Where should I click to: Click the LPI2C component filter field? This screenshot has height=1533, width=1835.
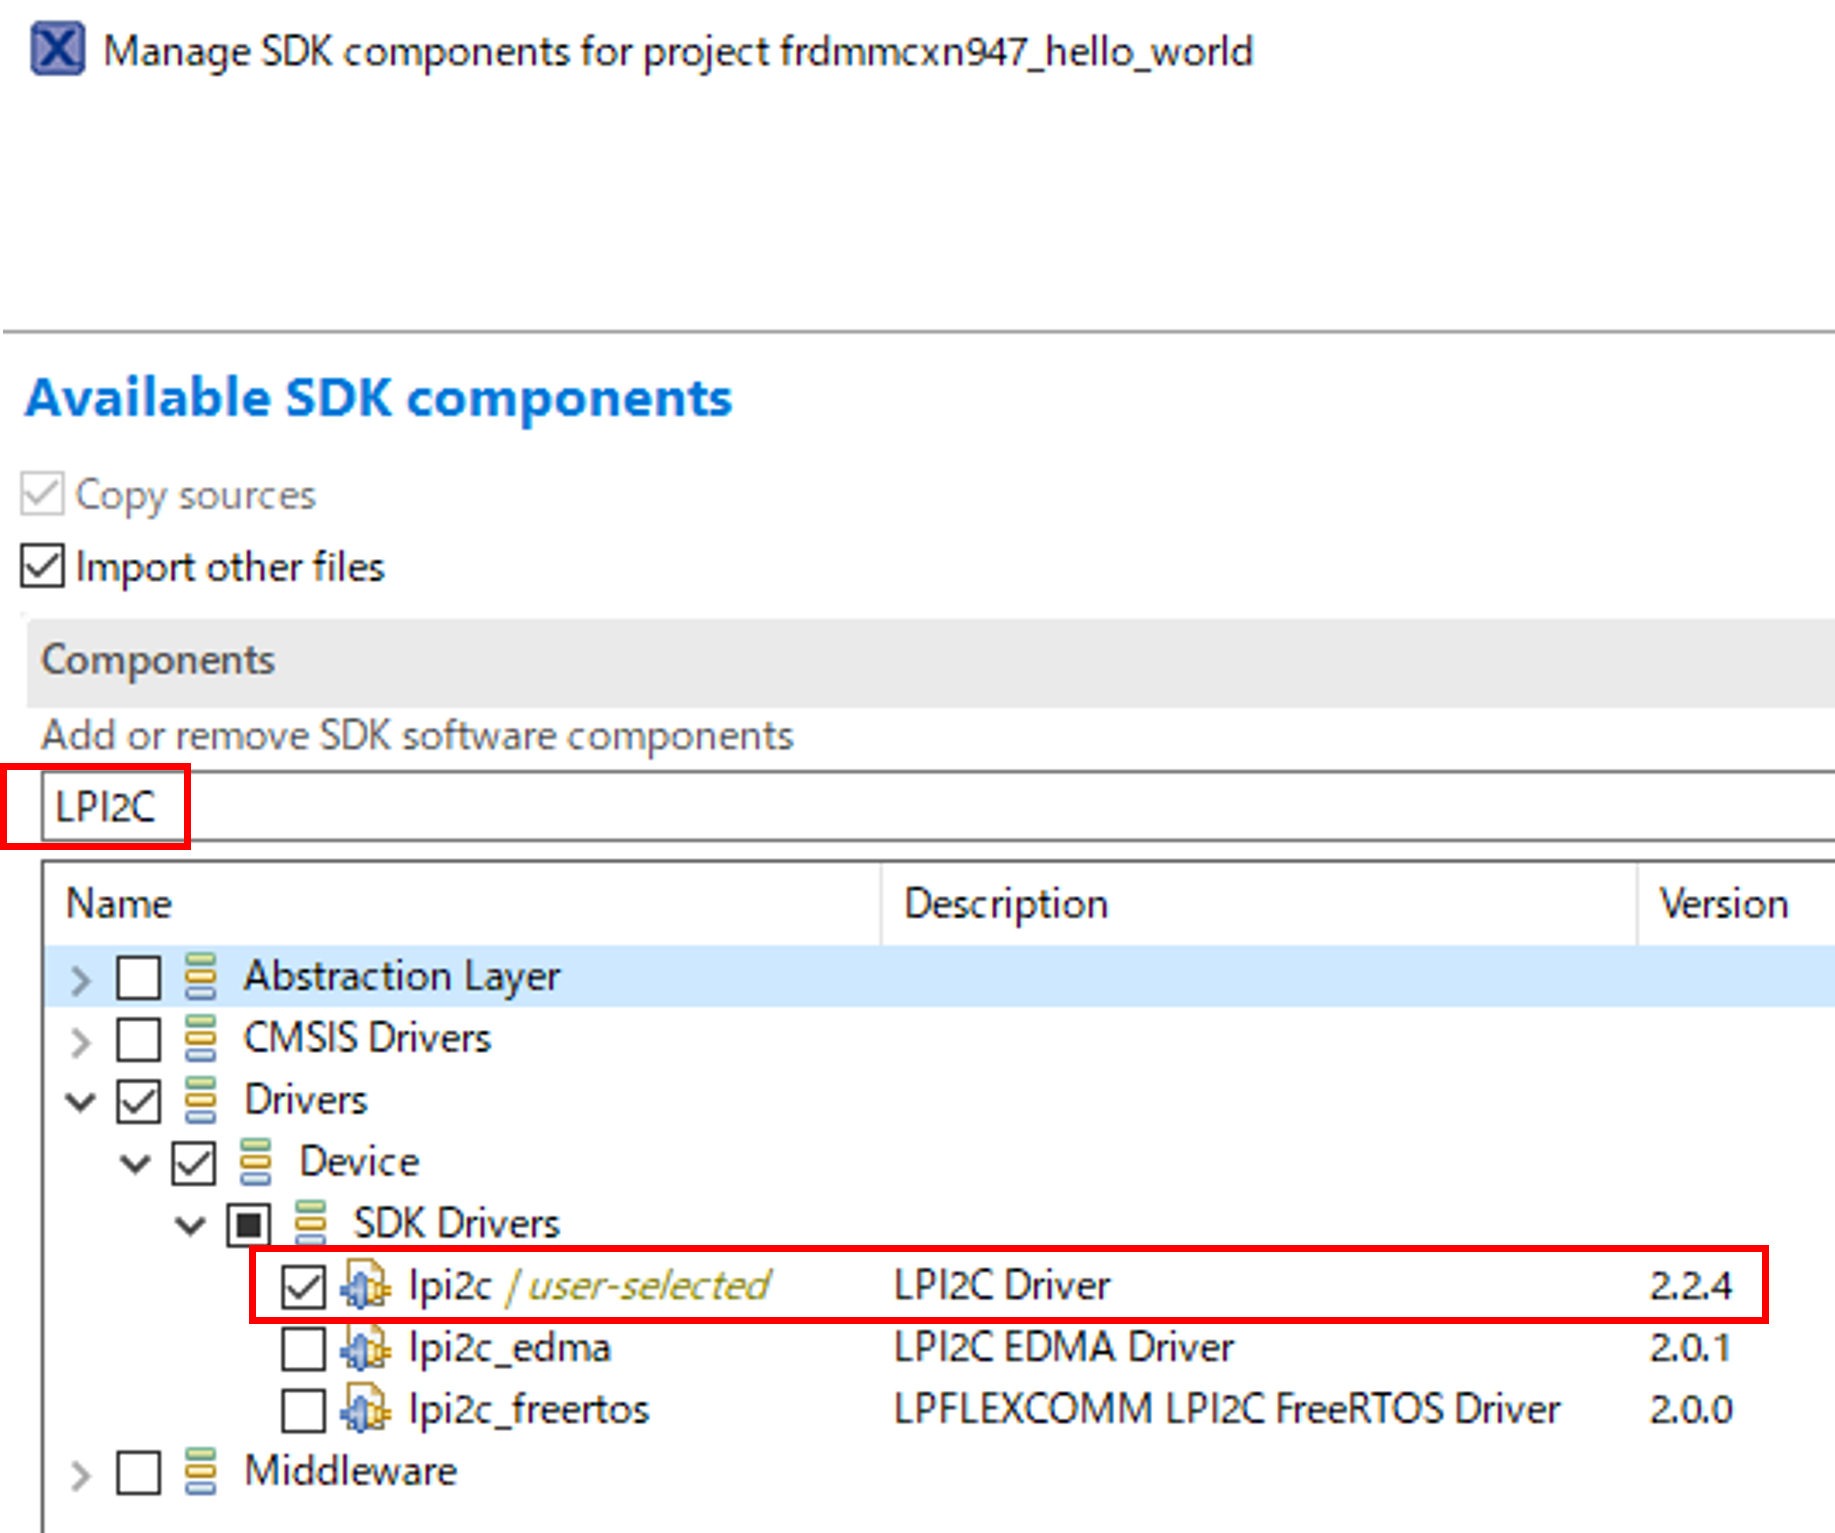900,806
